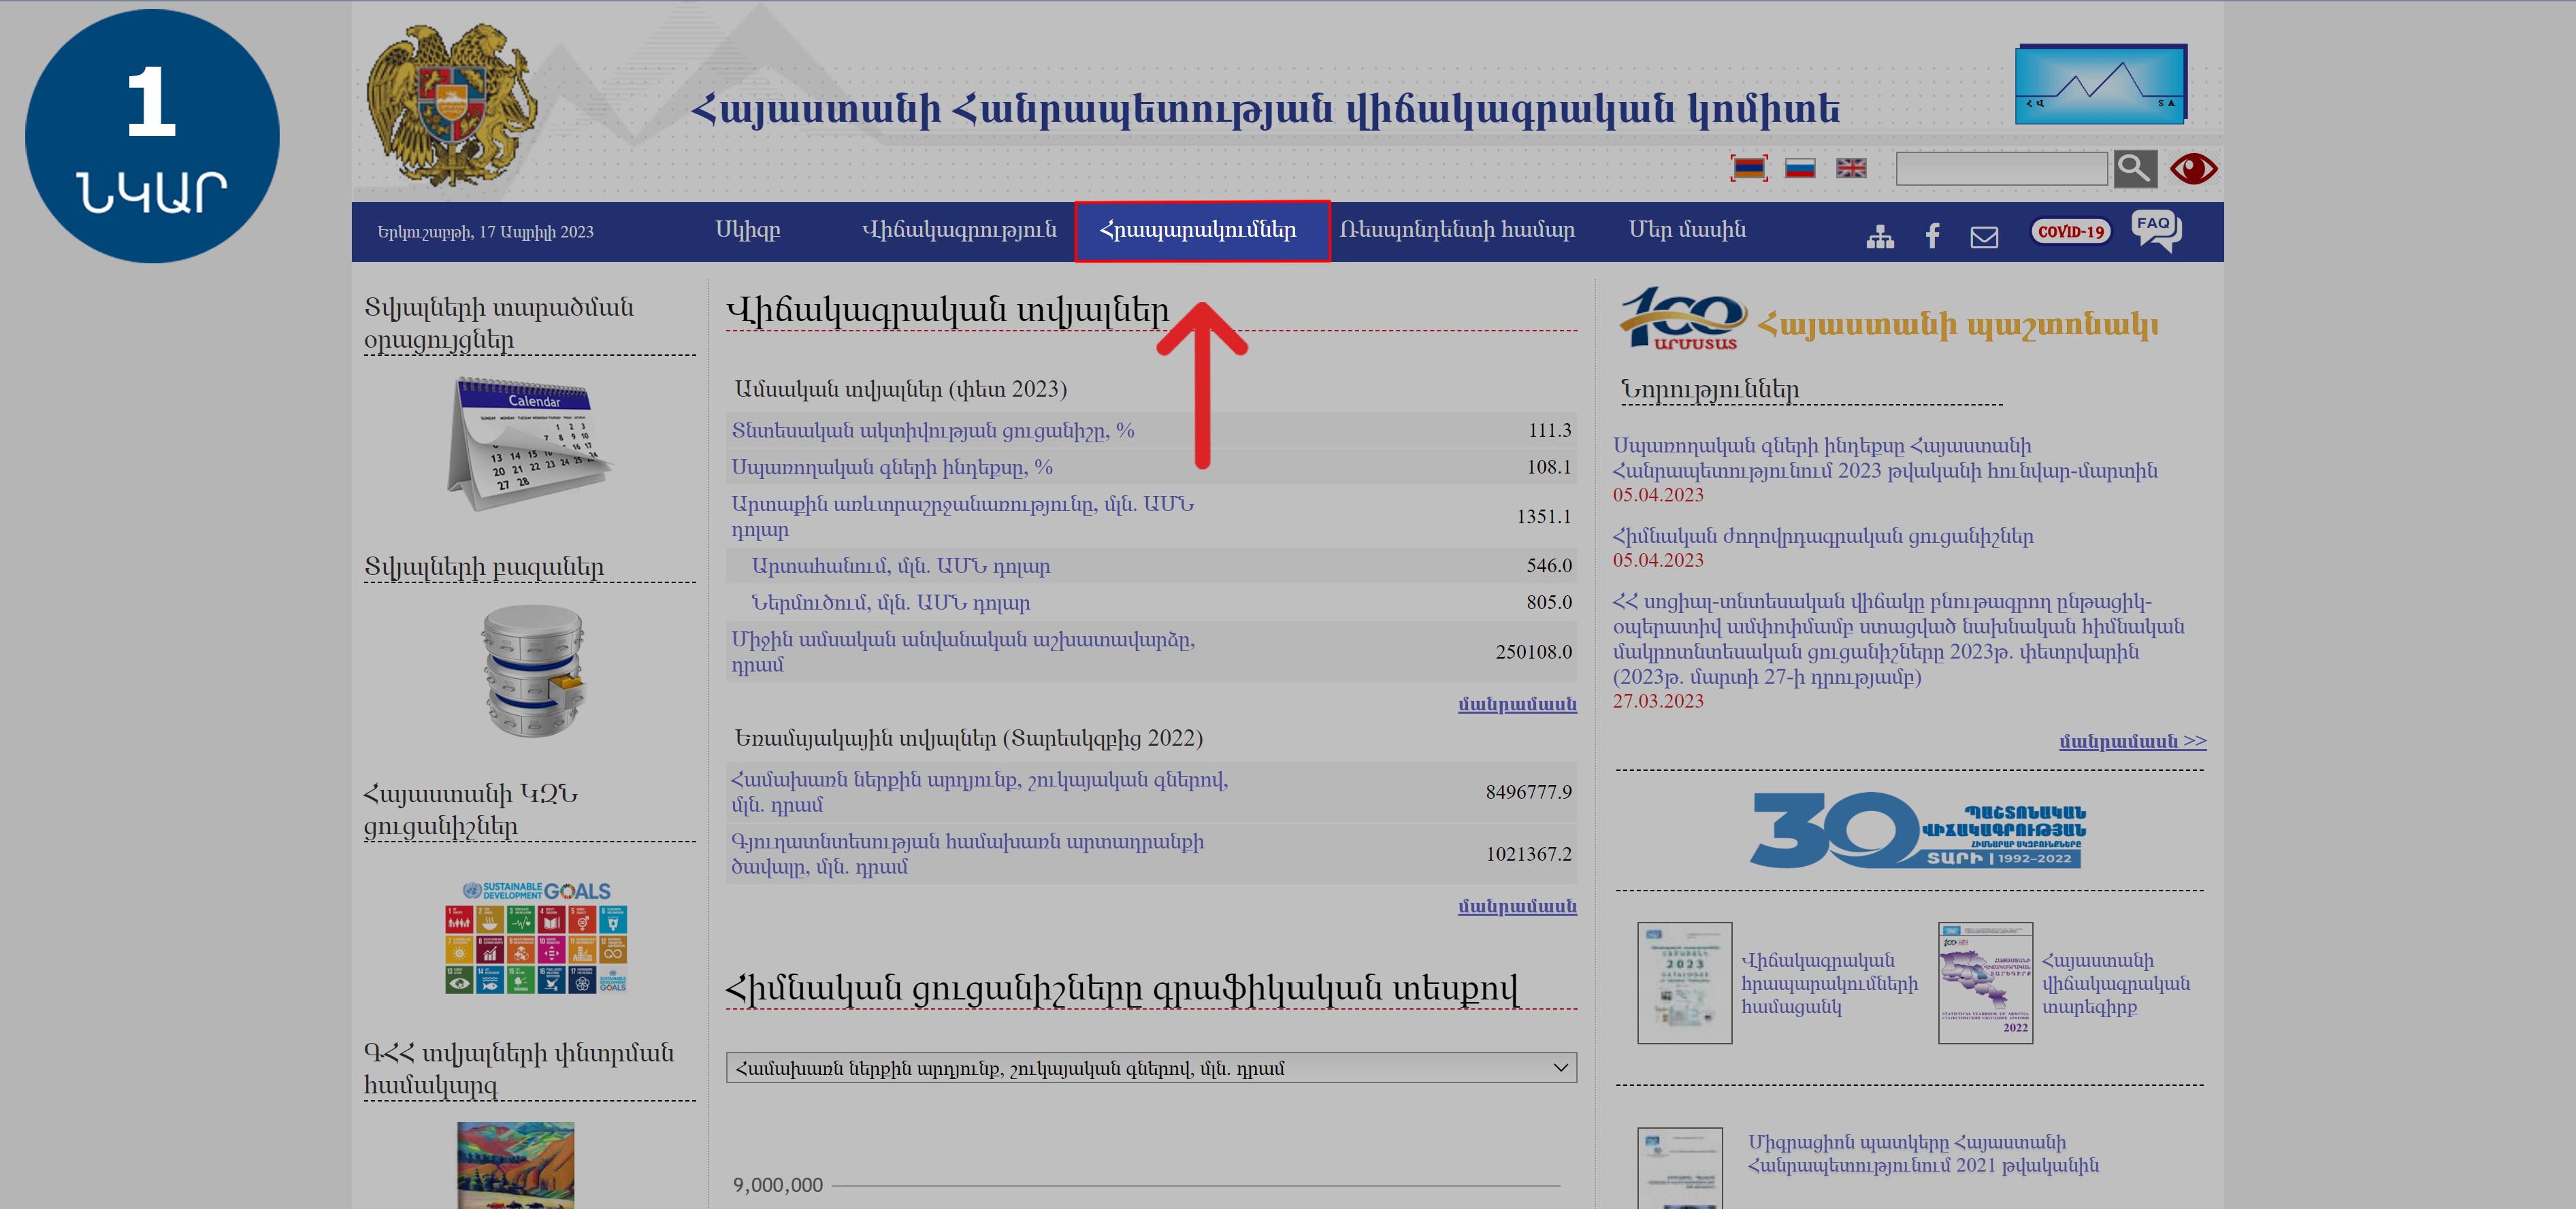Click the value 250108.0
Viewport: 2576px width, 1209px height.
click(x=1533, y=652)
